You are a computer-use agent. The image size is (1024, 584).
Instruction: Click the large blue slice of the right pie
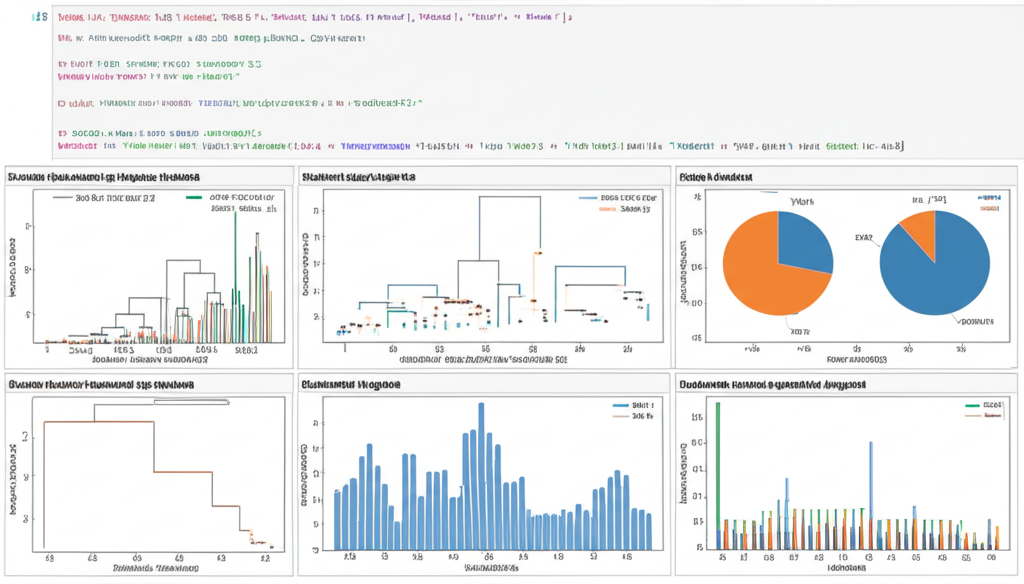pyautogui.click(x=940, y=275)
